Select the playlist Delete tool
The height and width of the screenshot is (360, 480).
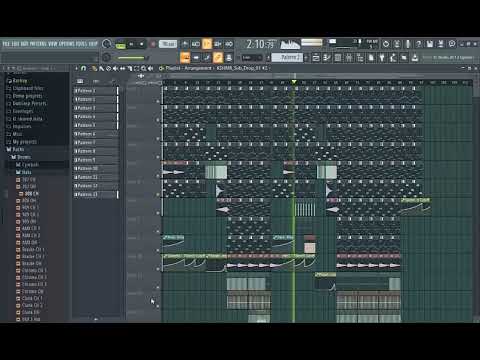click(x=108, y=68)
